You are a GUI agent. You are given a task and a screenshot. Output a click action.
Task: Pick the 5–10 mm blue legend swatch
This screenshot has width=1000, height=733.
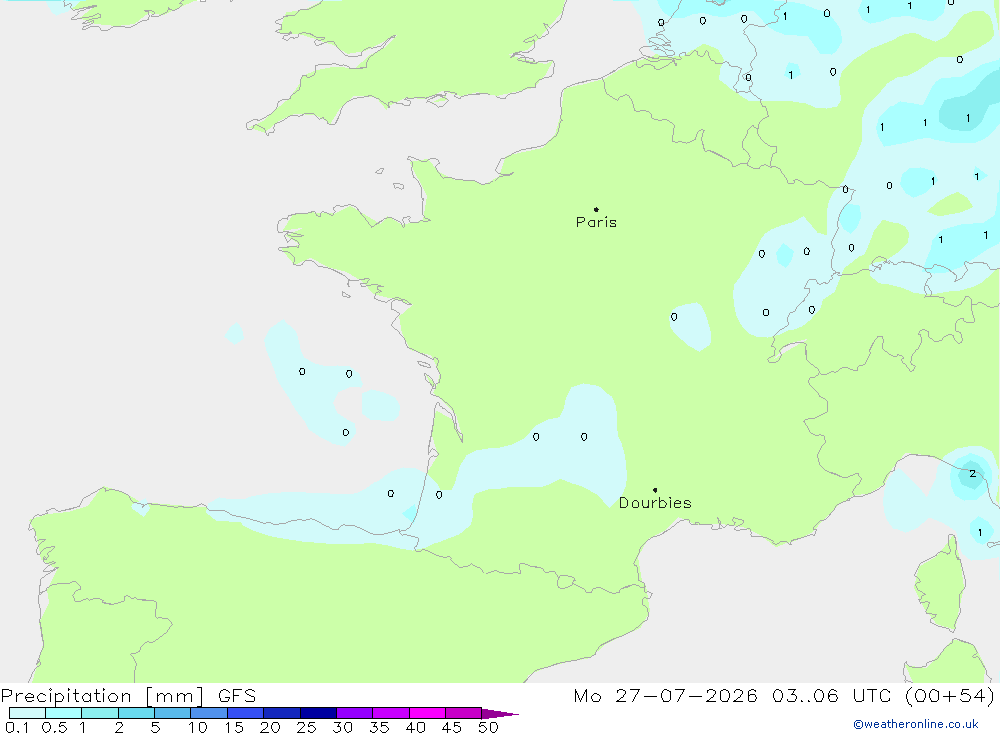tap(173, 713)
